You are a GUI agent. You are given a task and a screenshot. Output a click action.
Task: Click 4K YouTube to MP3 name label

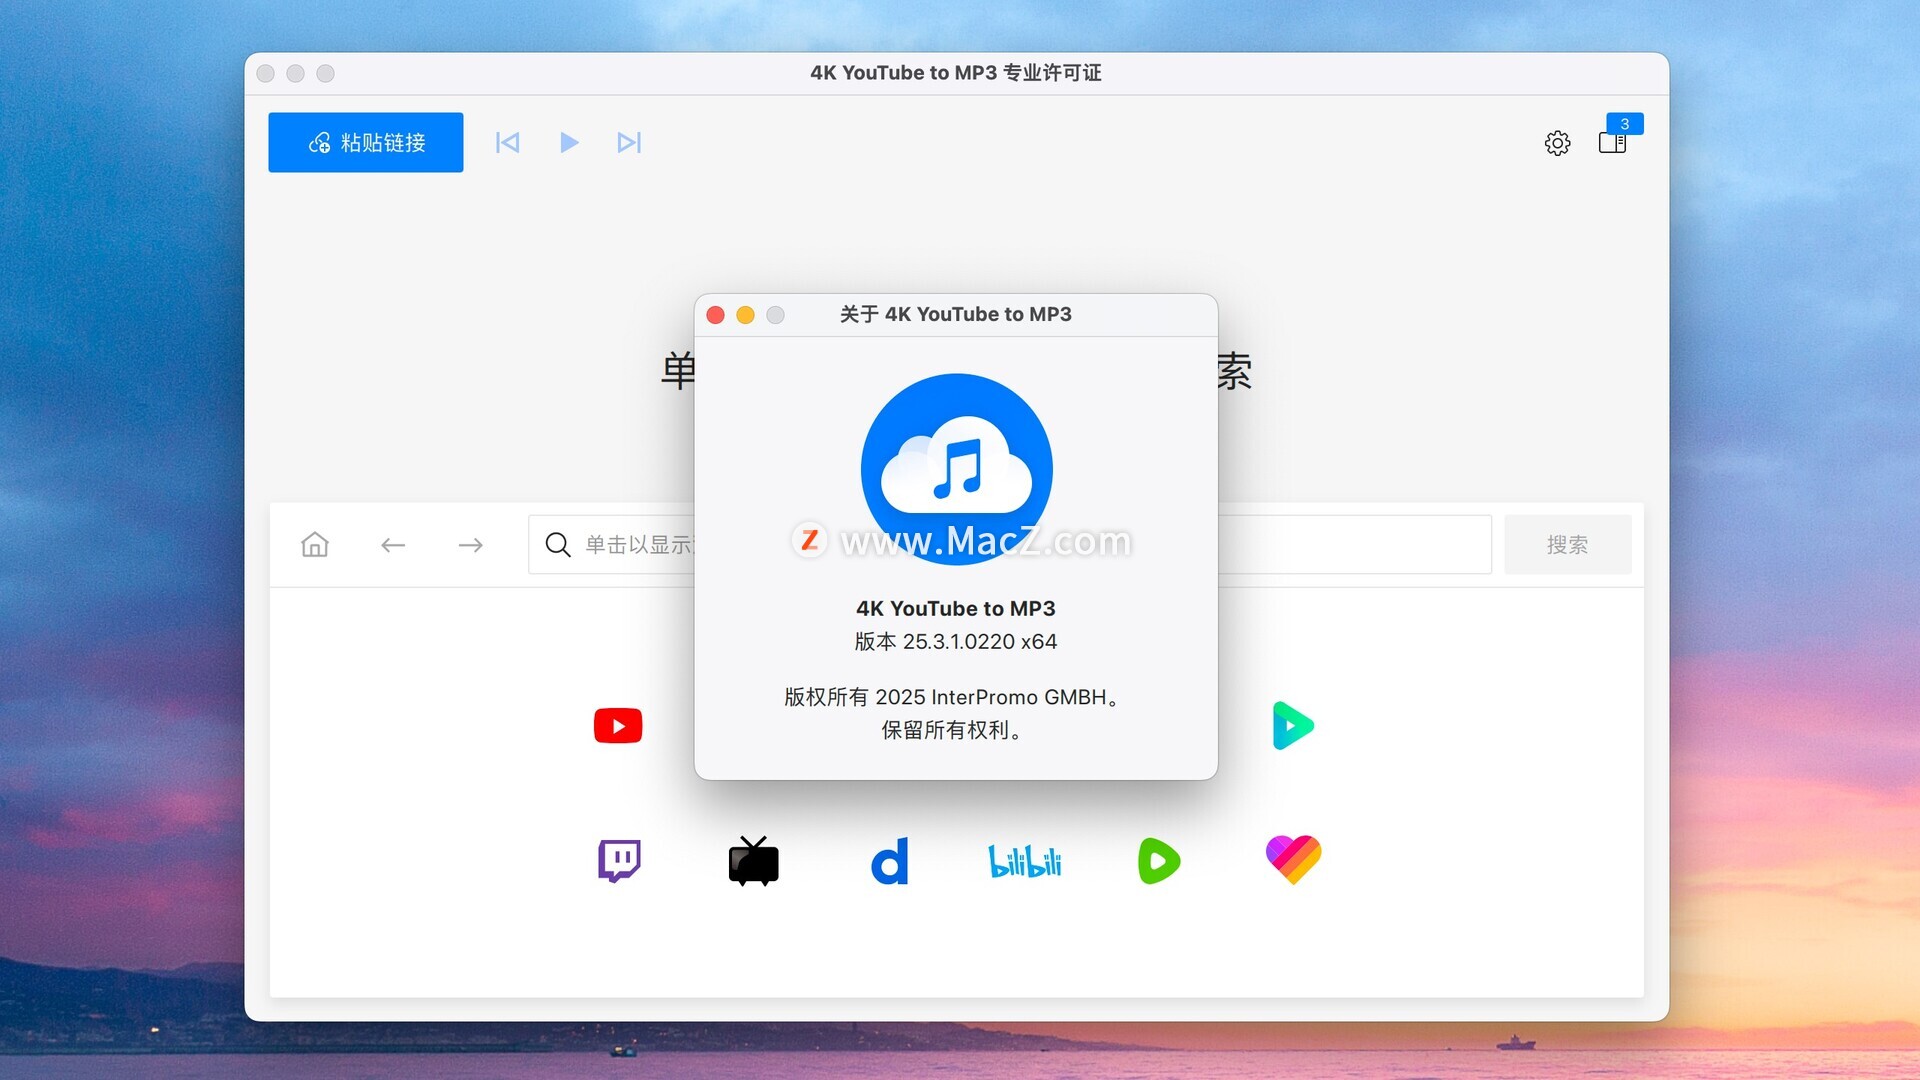tap(956, 608)
